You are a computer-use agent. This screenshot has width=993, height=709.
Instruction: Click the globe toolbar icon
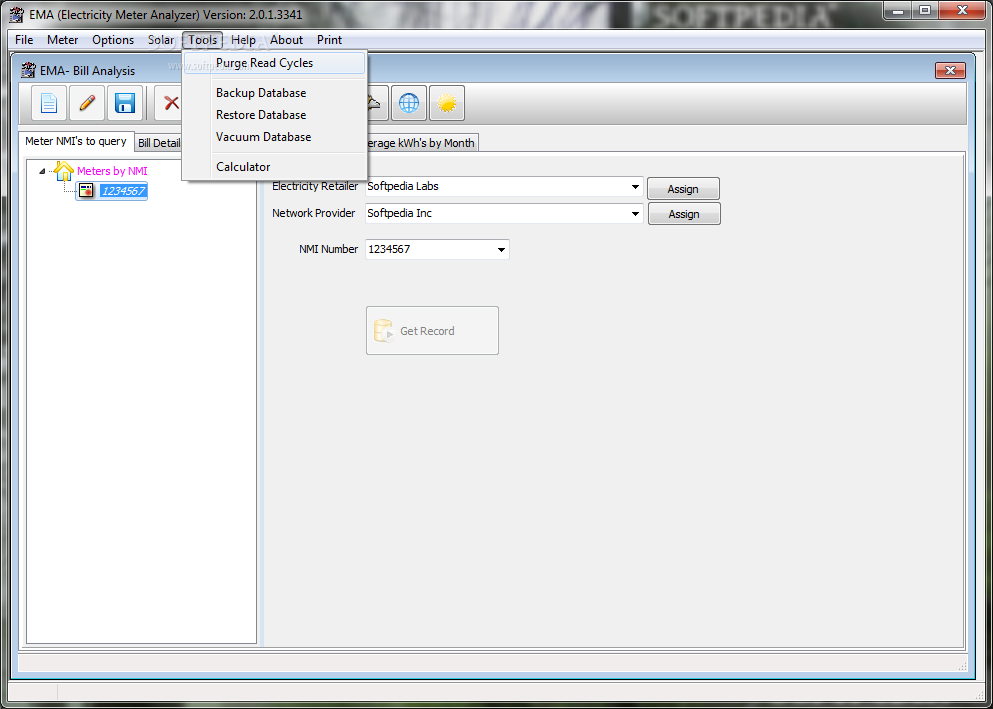pyautogui.click(x=408, y=103)
